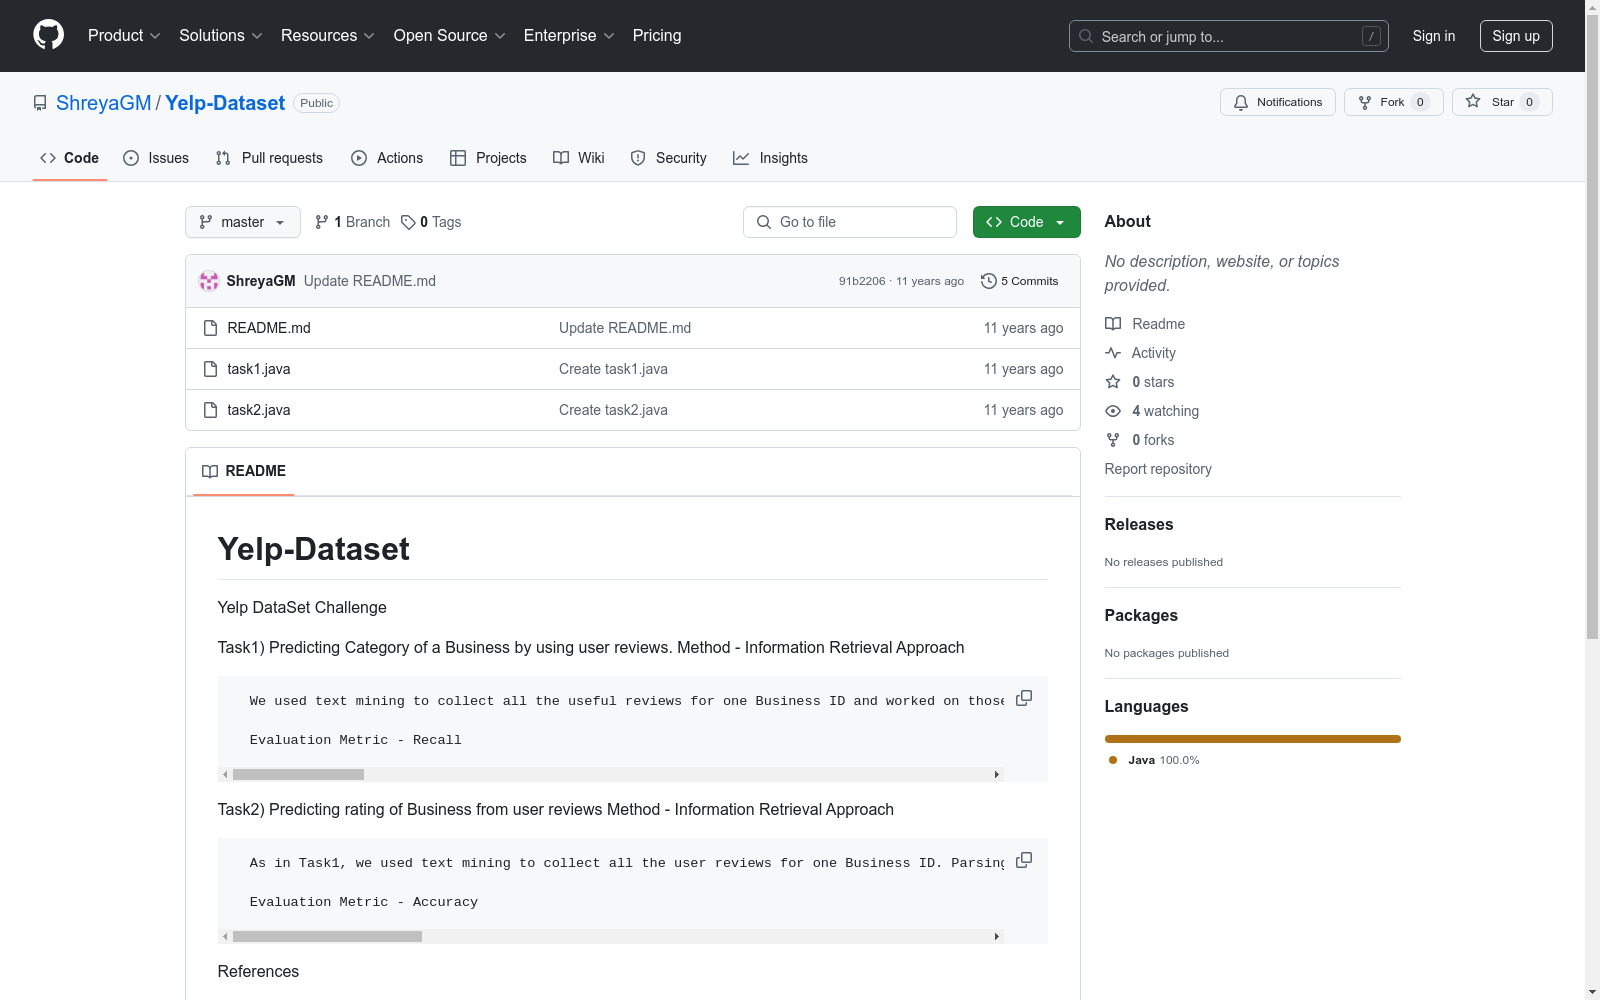Click the README.md file icon
This screenshot has width=1600, height=1000.
tap(210, 328)
